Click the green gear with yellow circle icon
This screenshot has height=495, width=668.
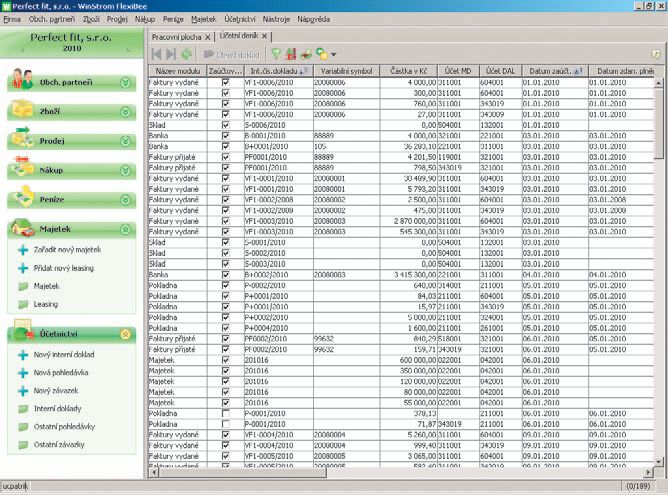pyautogui.click(x=322, y=54)
